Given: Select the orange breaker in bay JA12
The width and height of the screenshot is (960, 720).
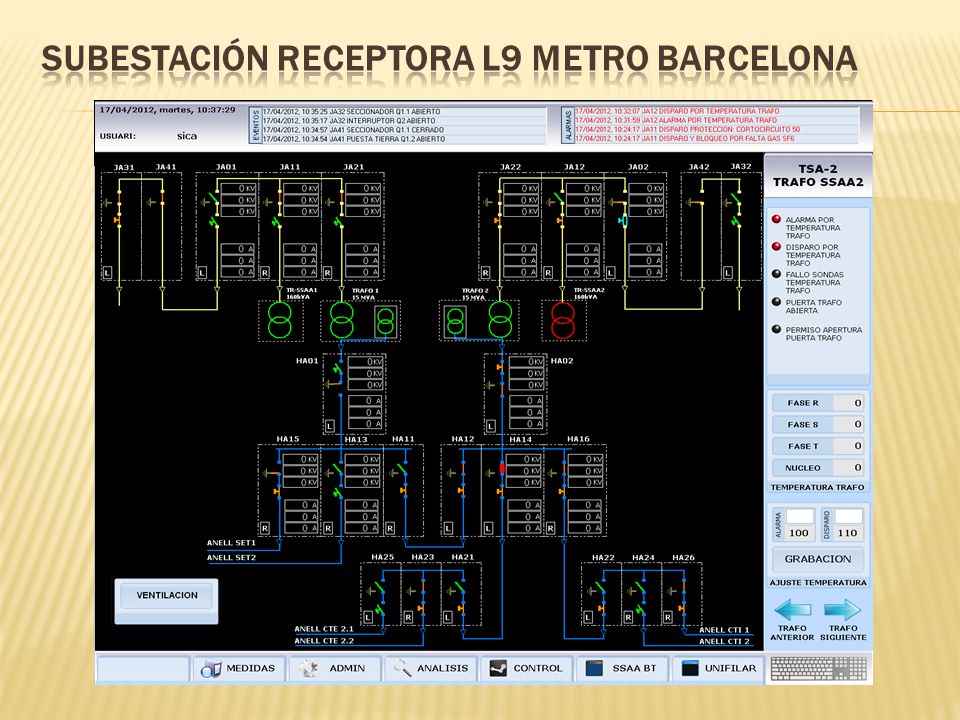Looking at the screenshot, I should [560, 219].
